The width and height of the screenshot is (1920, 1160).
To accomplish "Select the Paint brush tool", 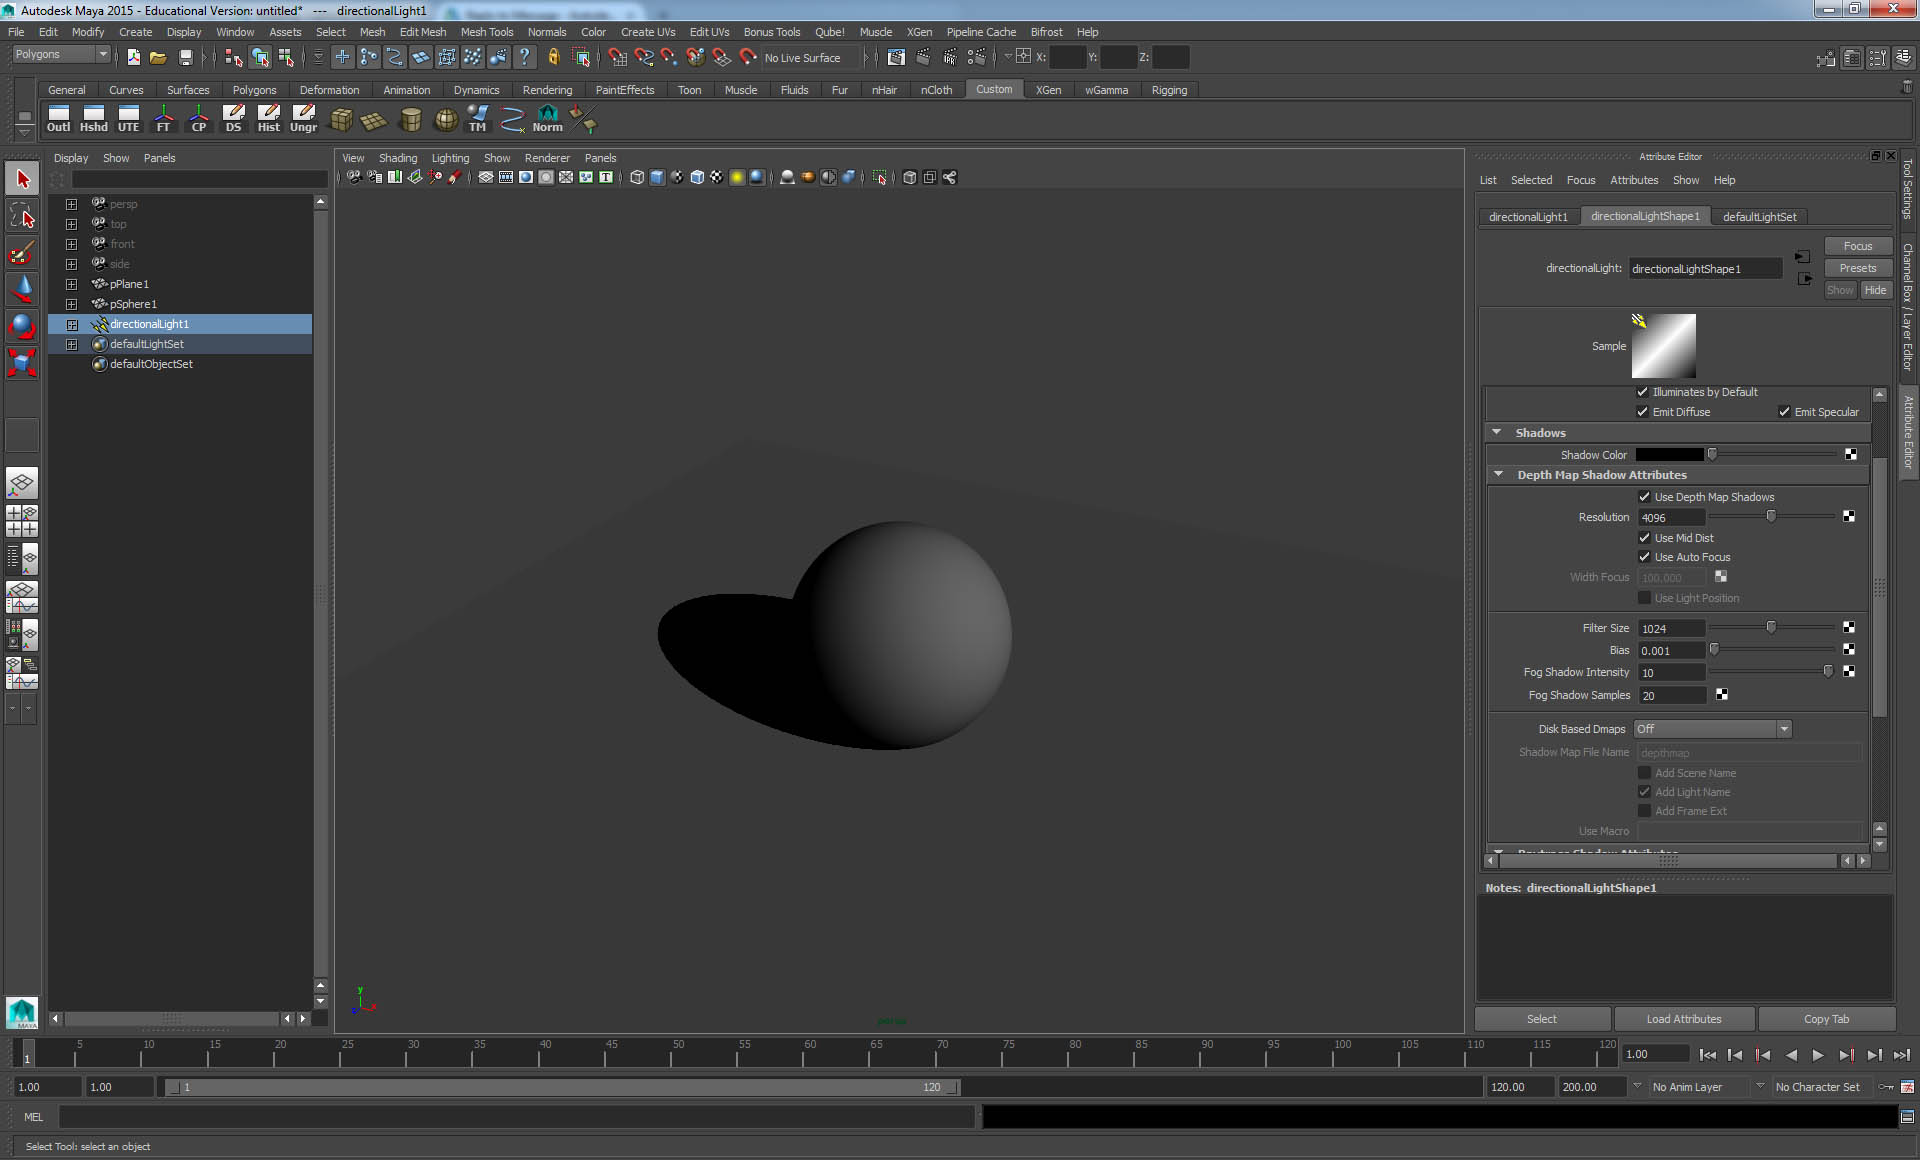I will click(21, 252).
